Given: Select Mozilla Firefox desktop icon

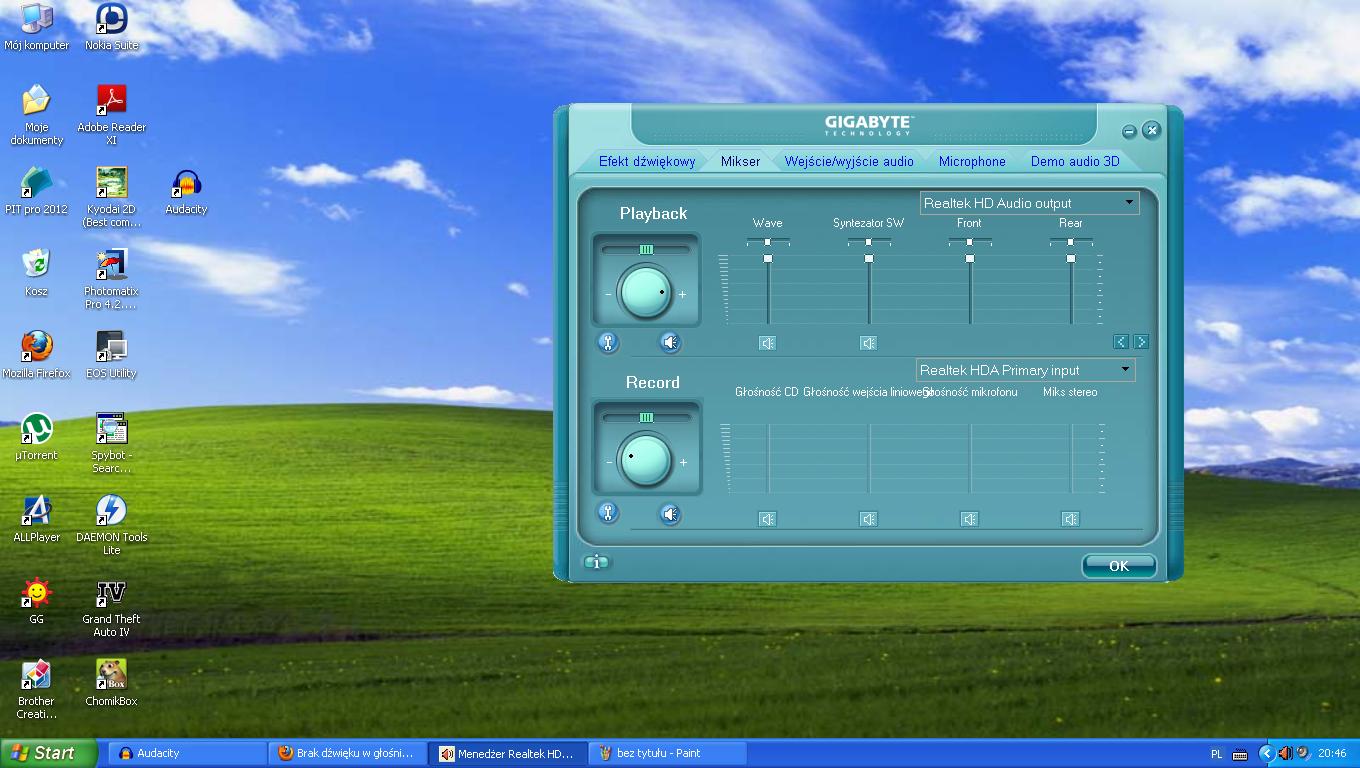Looking at the screenshot, I should point(37,356).
